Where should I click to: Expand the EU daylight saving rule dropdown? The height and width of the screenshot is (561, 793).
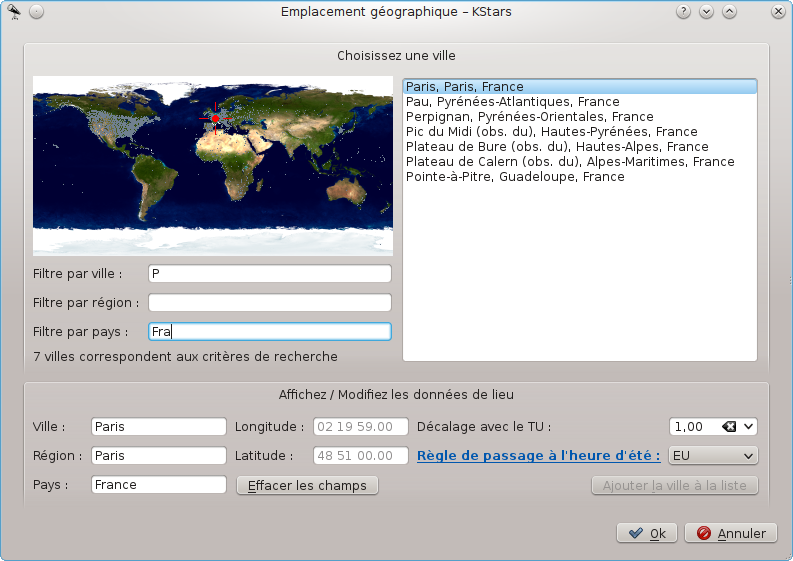(x=712, y=456)
